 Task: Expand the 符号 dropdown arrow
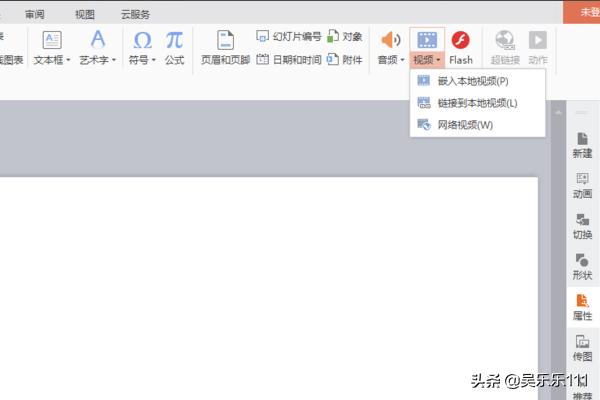154,60
